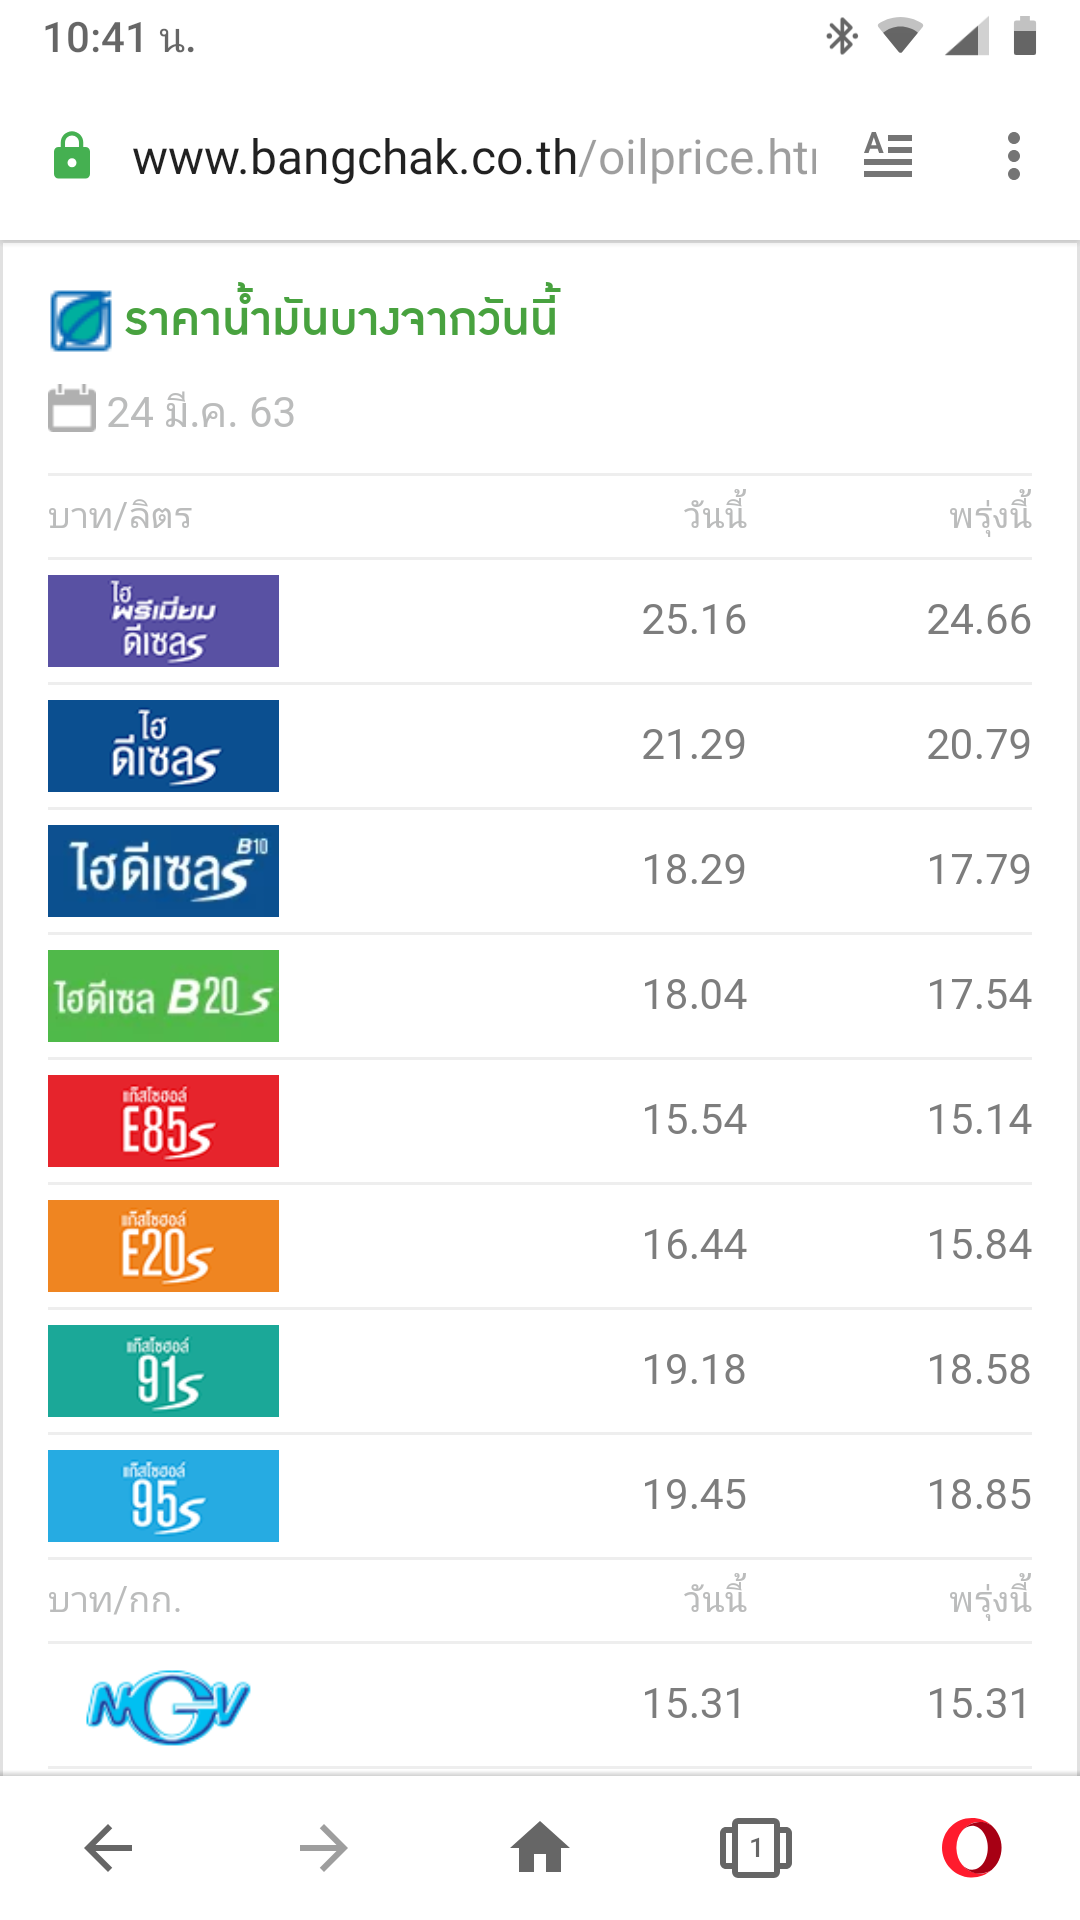1080x1920 pixels.
Task: Go back with the left arrow
Action: pos(108,1848)
